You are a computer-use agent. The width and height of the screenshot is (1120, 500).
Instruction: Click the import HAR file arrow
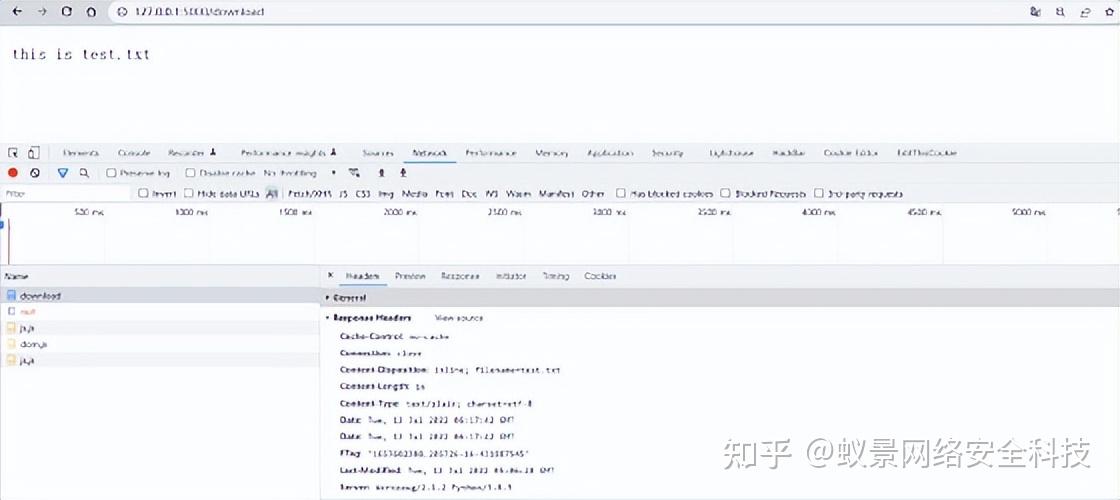[381, 173]
